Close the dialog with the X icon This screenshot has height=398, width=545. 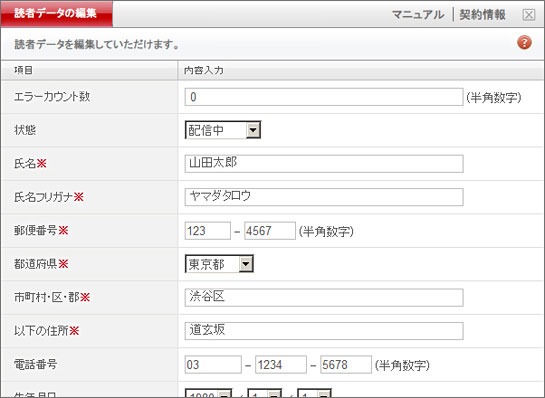click(x=529, y=15)
